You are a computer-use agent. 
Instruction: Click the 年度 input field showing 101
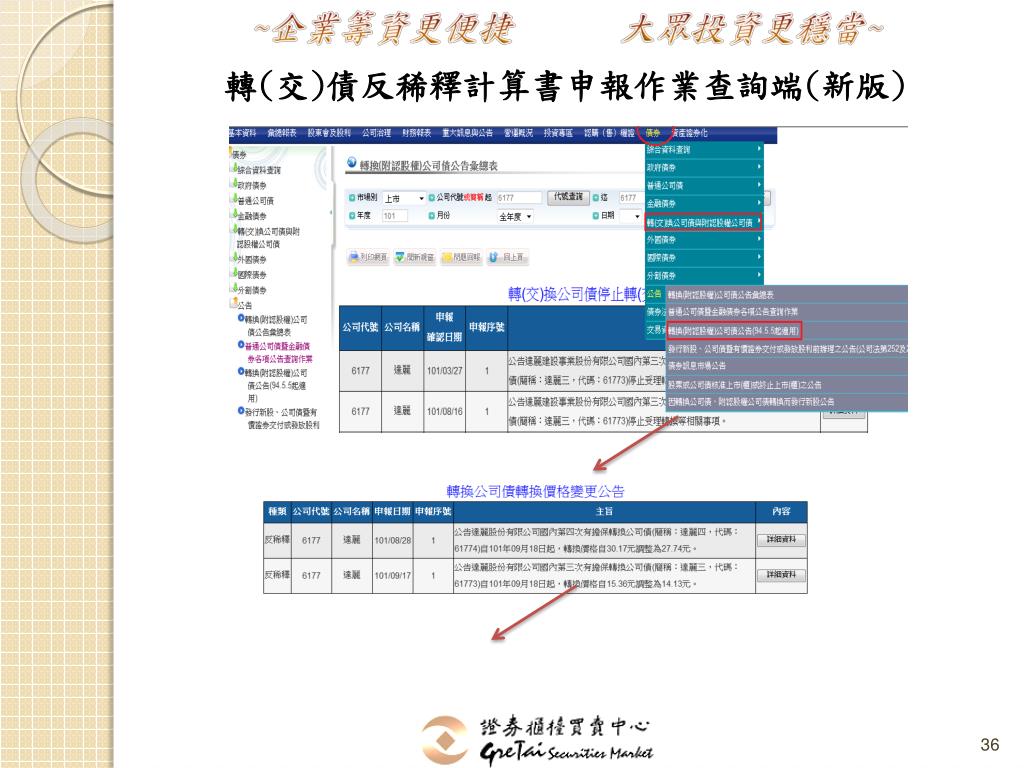(x=395, y=216)
